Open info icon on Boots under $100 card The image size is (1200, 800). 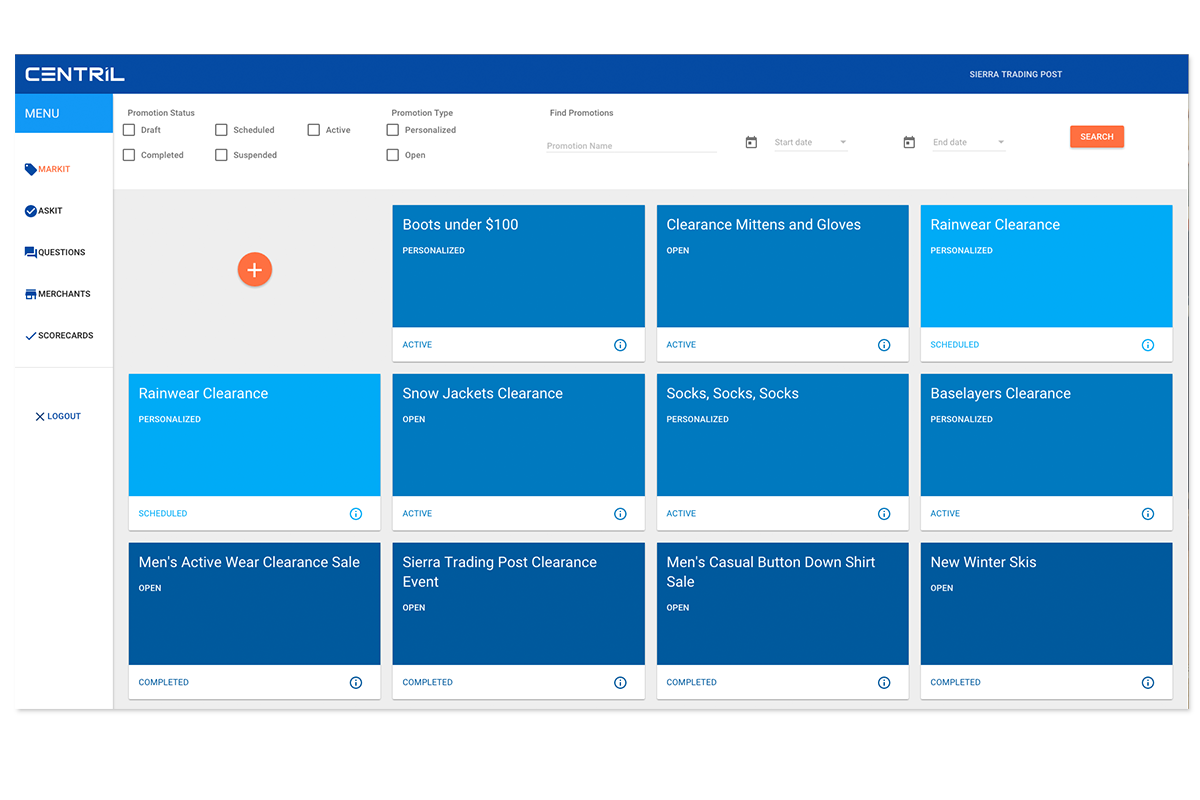(620, 345)
